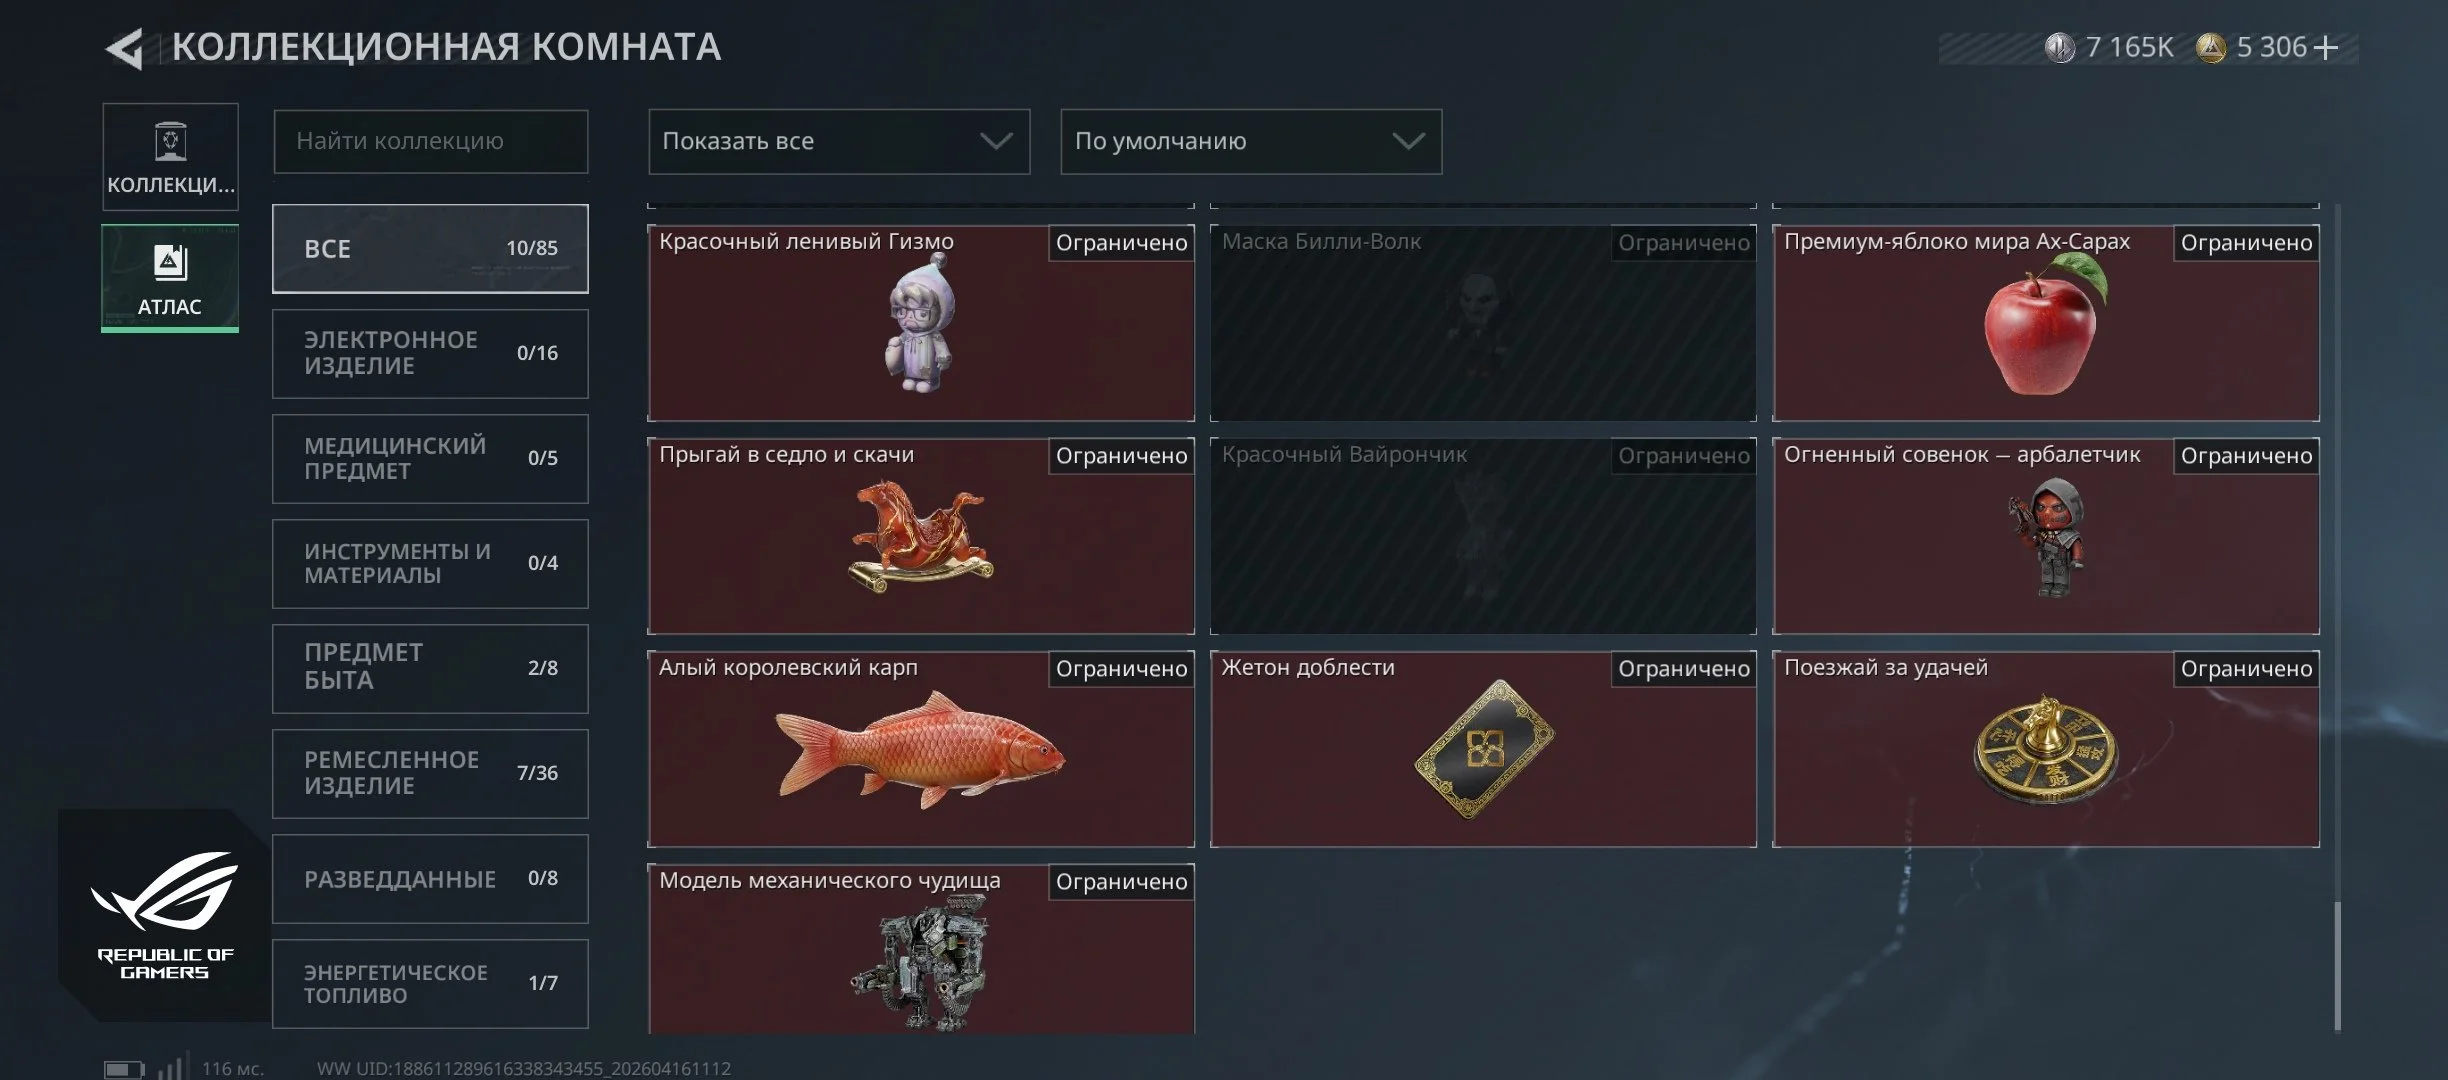Choose the Предмет быта category
The height and width of the screenshot is (1080, 2448).
(x=430, y=668)
